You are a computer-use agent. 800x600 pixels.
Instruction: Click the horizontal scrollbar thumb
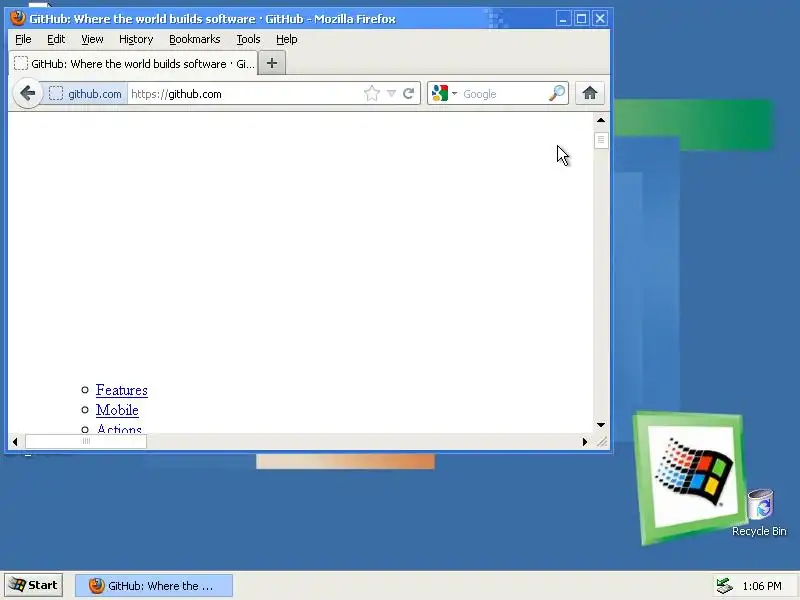[x=86, y=442]
